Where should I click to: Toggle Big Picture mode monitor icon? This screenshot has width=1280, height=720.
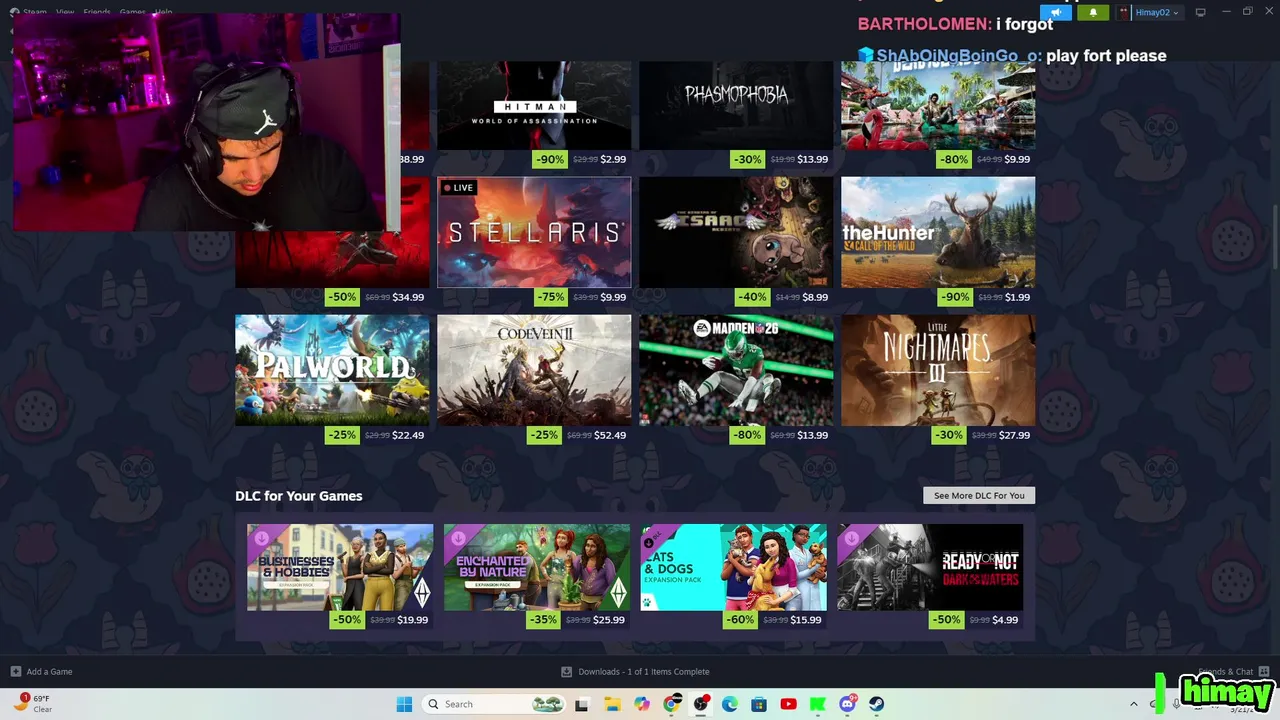coord(1200,12)
